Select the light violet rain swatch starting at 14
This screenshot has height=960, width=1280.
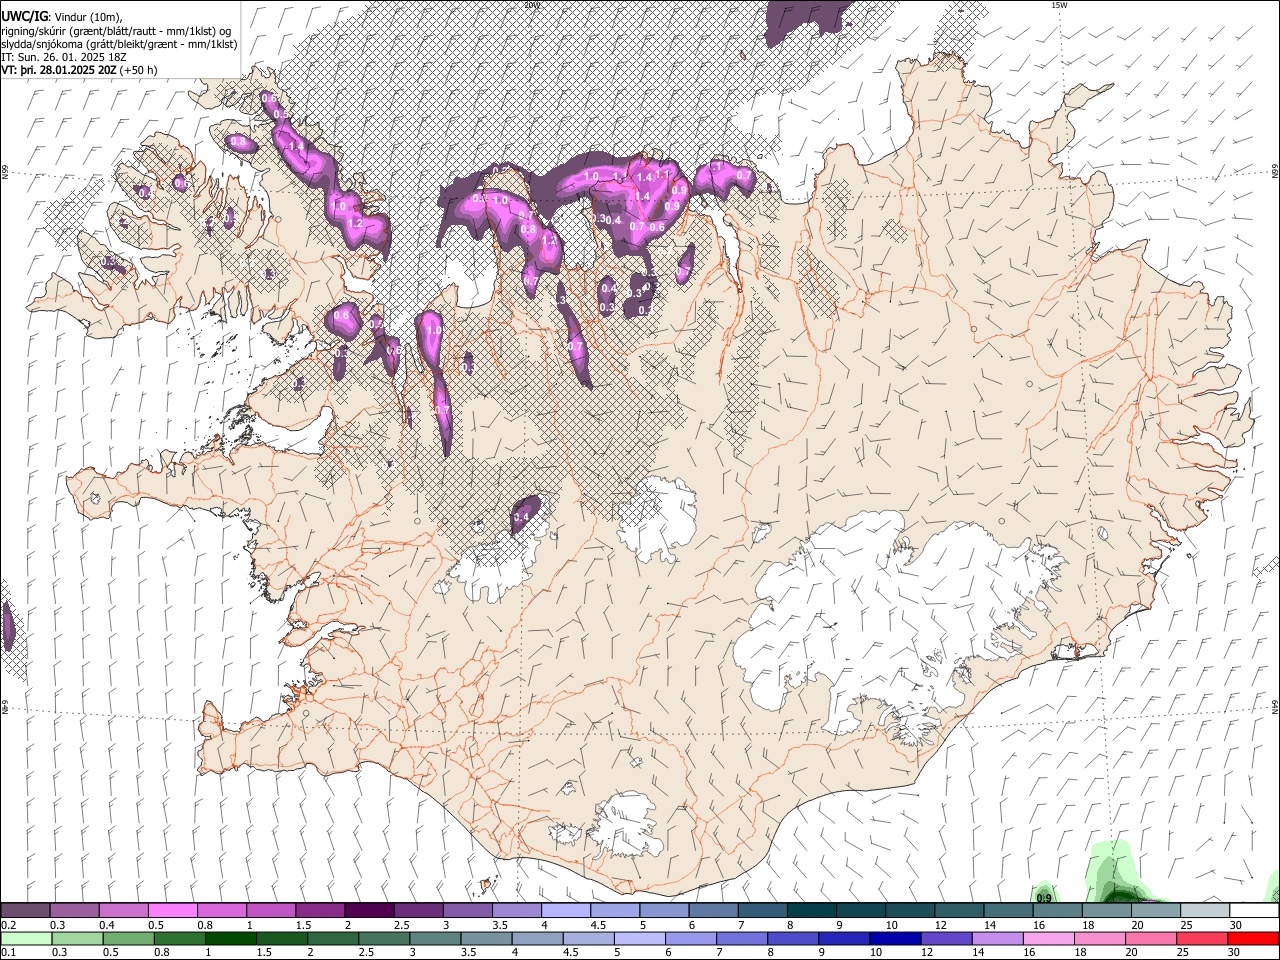click(997, 939)
